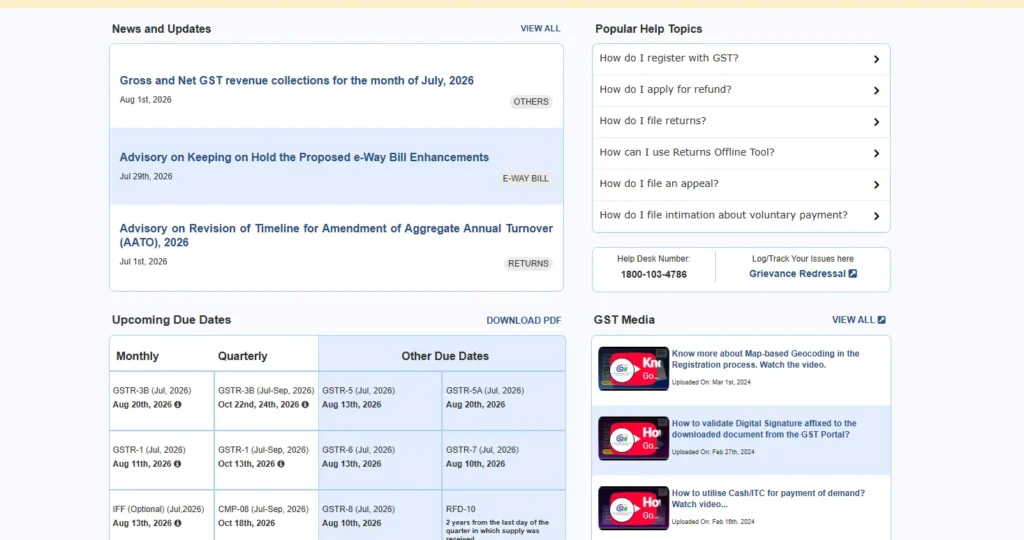
Task: Open AATO timeline revision advisory
Action: (x=336, y=235)
